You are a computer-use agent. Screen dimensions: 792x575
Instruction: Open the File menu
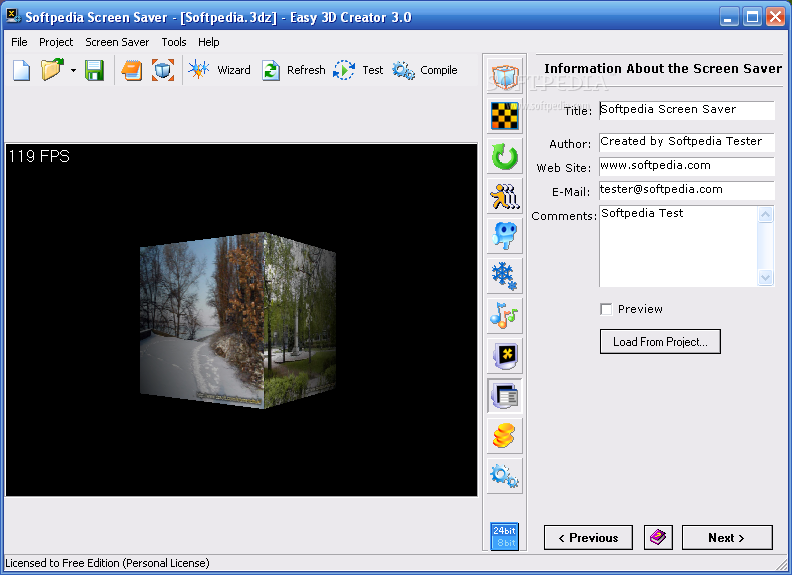(19, 42)
